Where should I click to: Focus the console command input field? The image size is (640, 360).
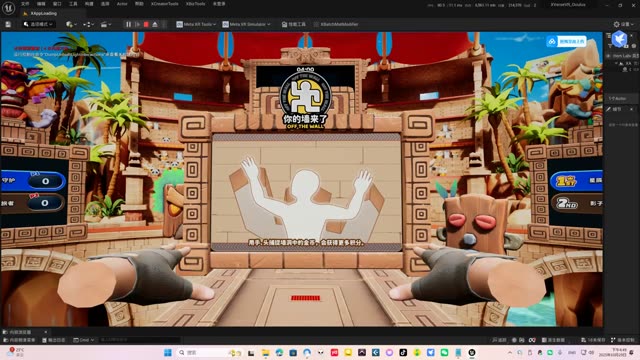click(x=139, y=340)
